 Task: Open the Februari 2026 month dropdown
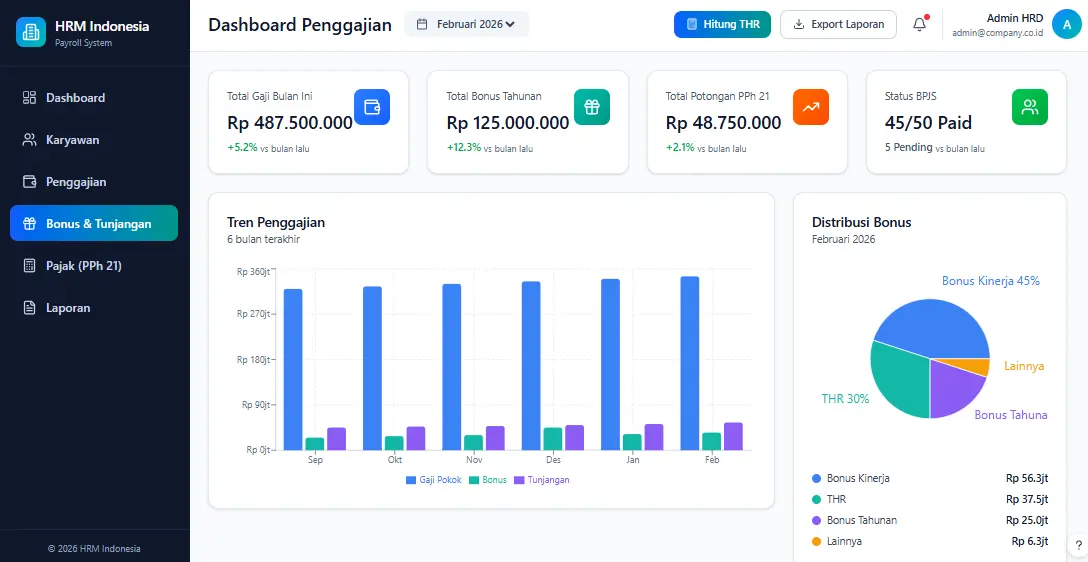[x=466, y=24]
